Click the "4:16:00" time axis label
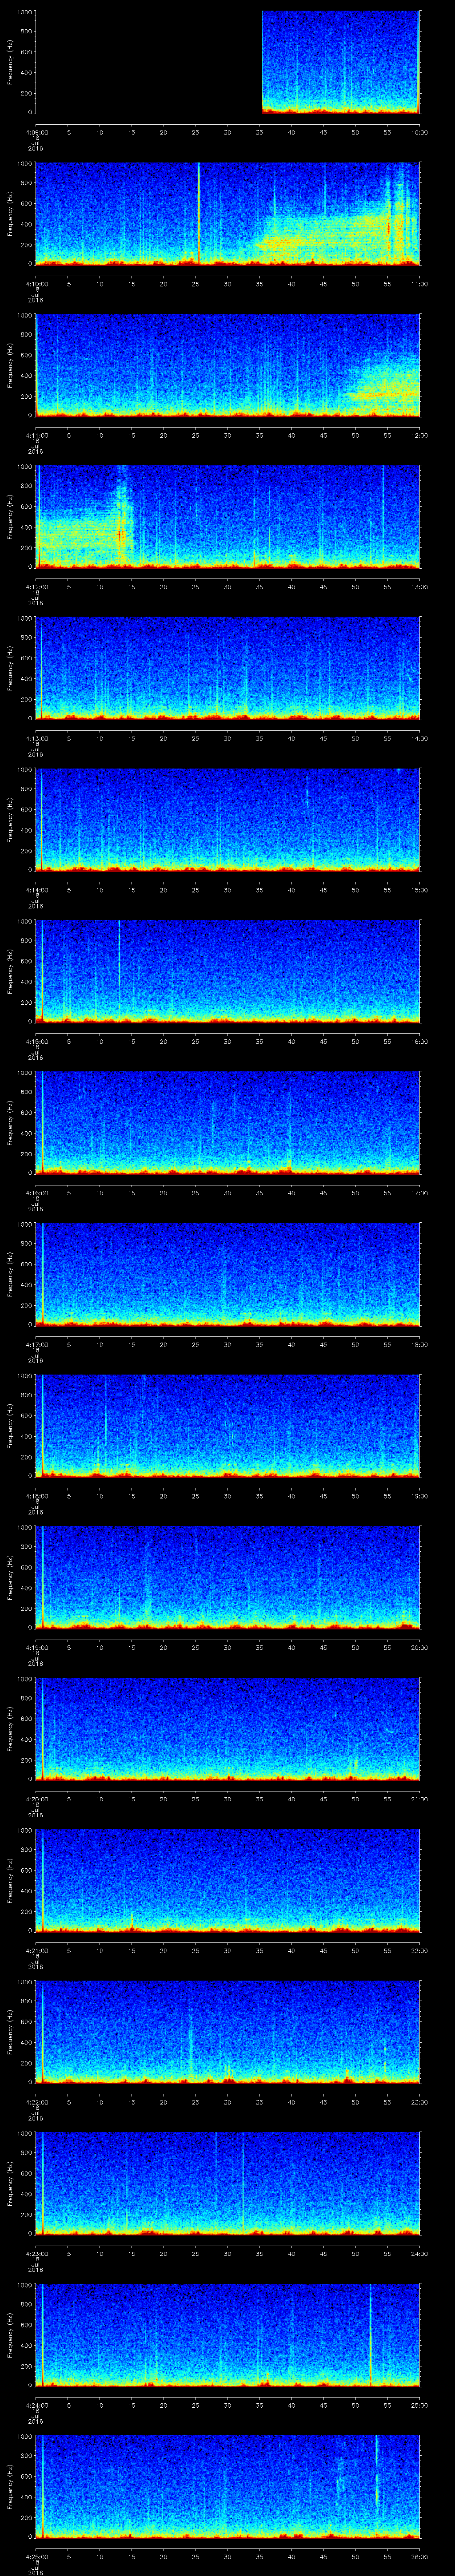This screenshot has height=2576, width=455. point(36,1192)
